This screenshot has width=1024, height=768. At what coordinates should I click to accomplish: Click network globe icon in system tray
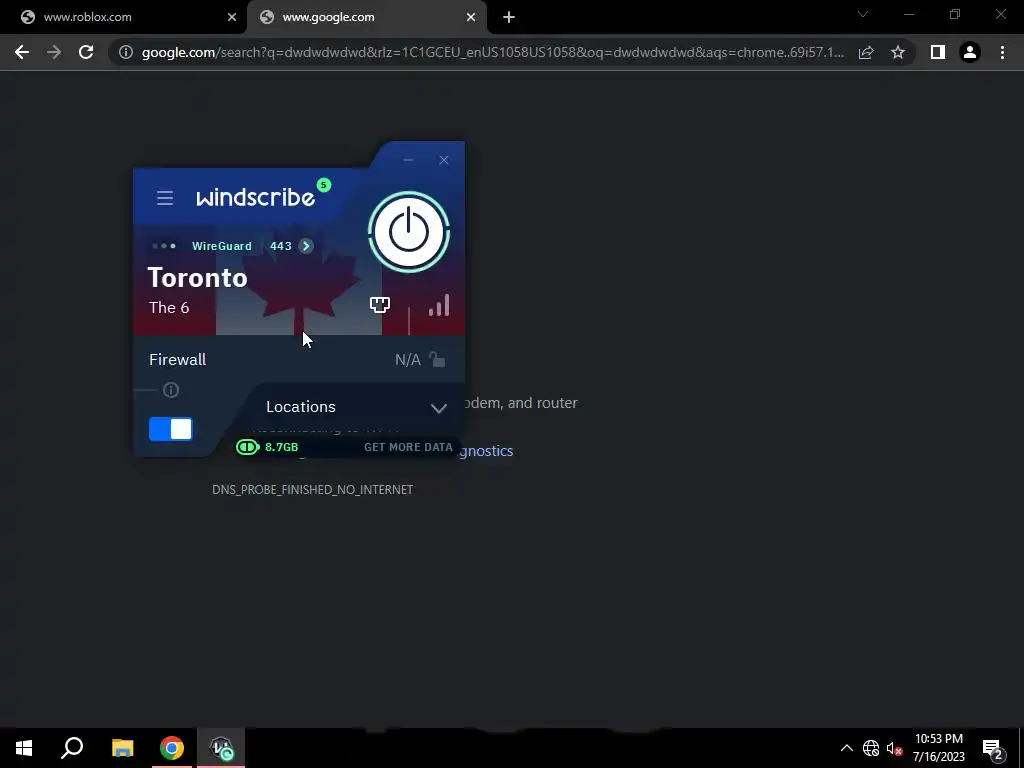(871, 748)
